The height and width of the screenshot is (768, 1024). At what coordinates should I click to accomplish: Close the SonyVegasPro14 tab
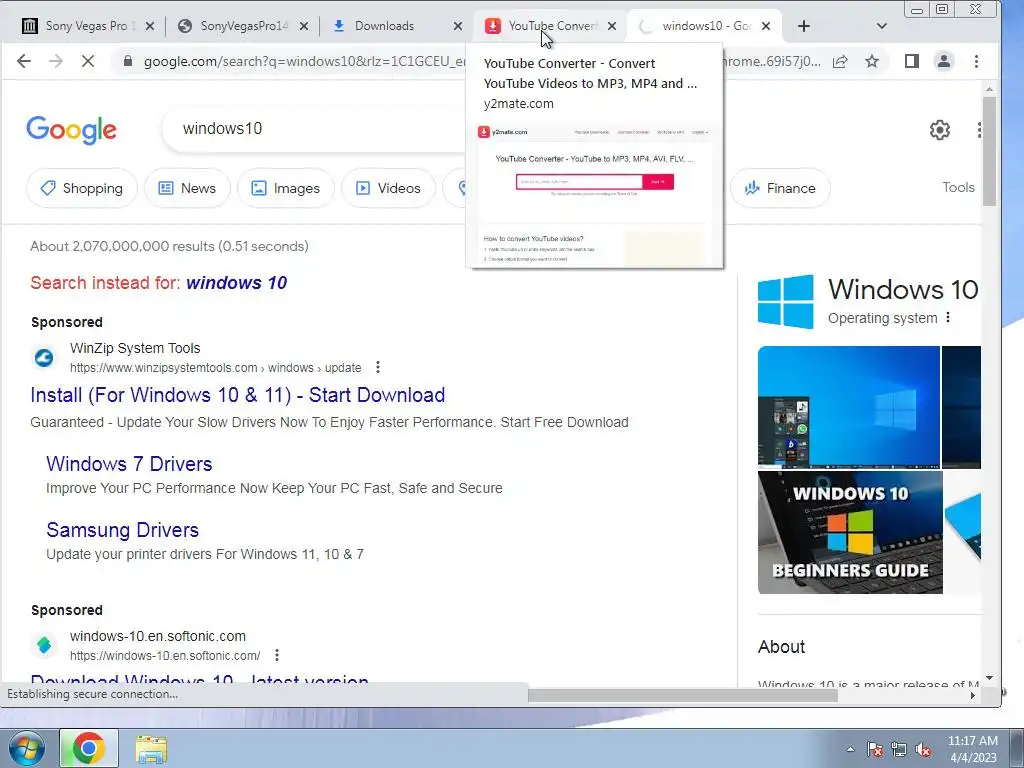pos(304,26)
